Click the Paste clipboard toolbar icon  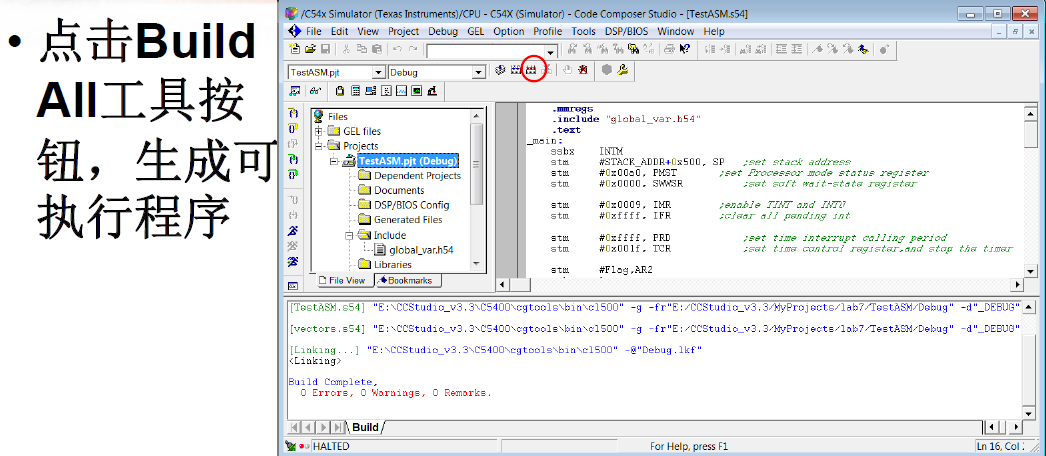click(377, 49)
